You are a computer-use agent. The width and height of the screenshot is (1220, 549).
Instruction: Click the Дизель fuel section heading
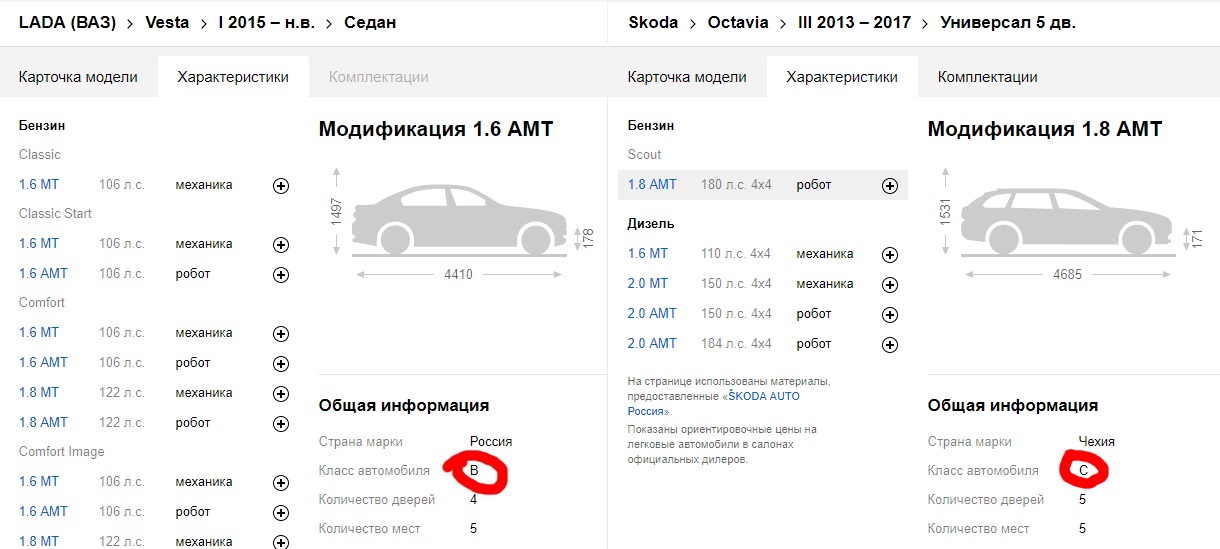[x=651, y=224]
